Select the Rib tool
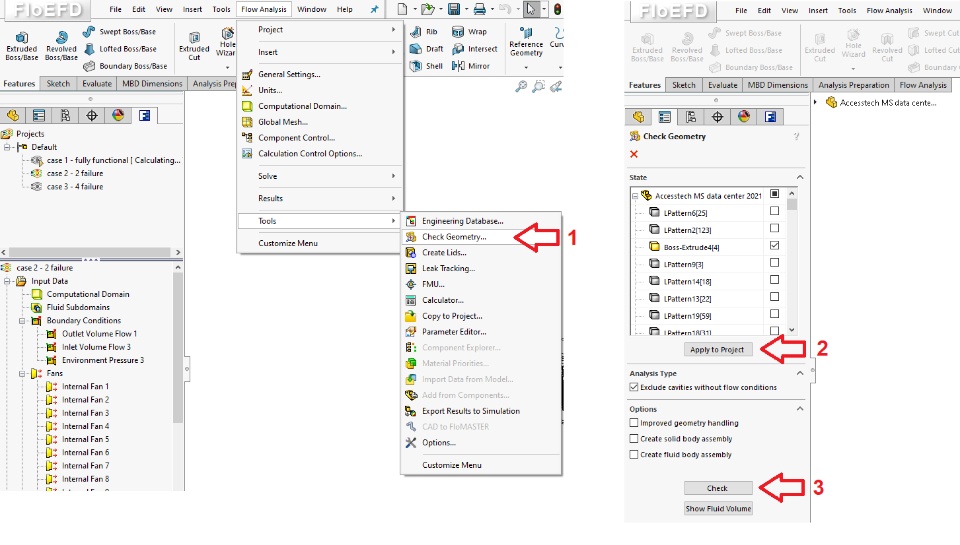Image resolution: width=960 pixels, height=545 pixels. click(424, 31)
